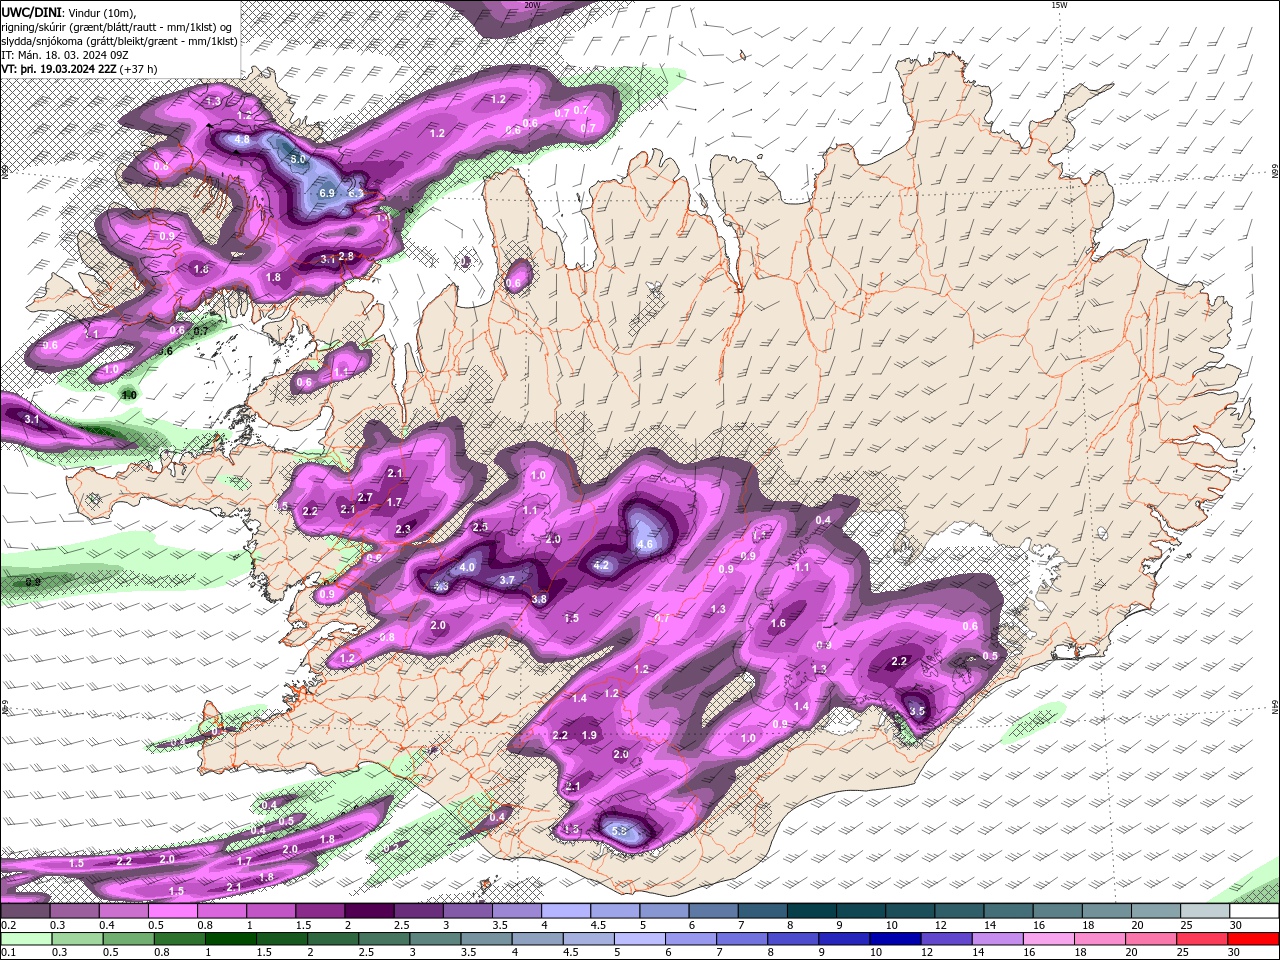Pick snow scale swatch between 4 and 4.5
This screenshot has width=1280, height=960.
(x=566, y=911)
